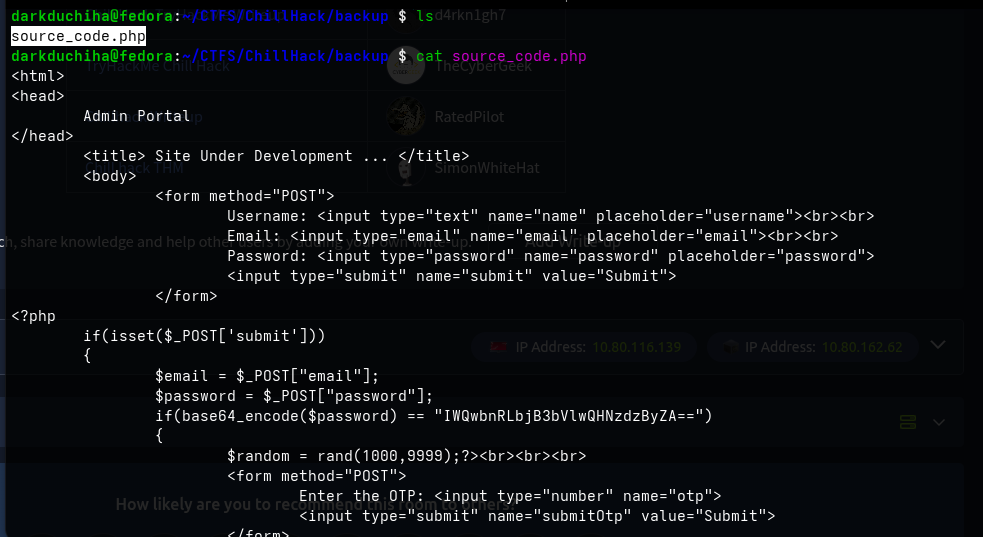Click RatedPilot's profile avatar
983x537 pixels.
406,117
